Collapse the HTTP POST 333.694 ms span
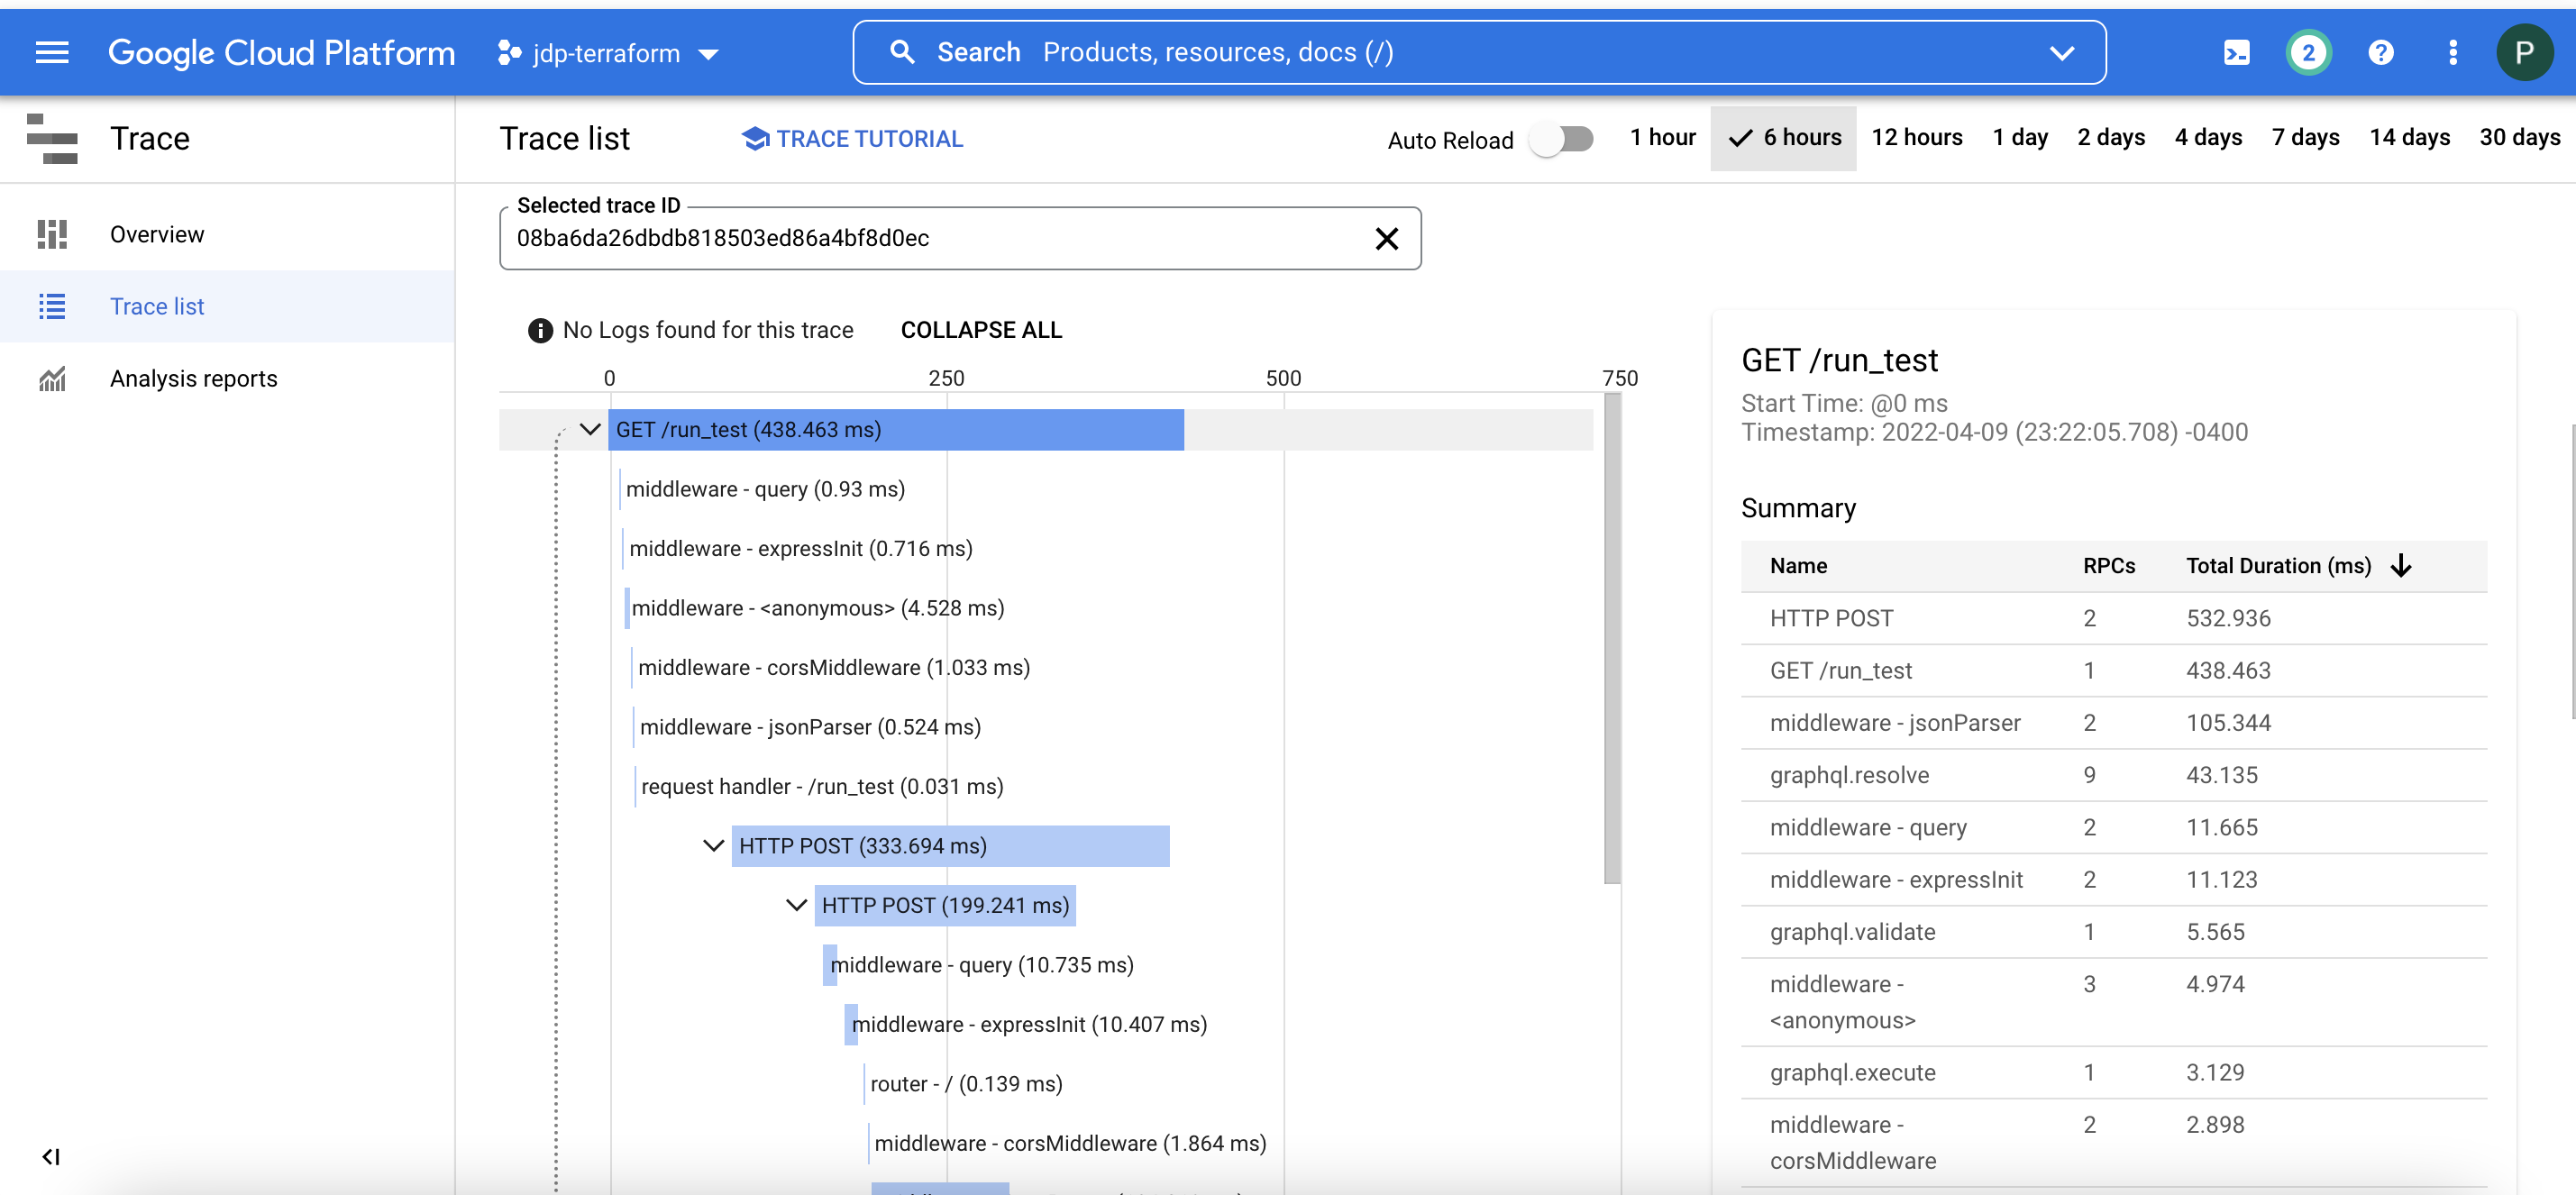This screenshot has height=1195, width=2576. [713, 846]
